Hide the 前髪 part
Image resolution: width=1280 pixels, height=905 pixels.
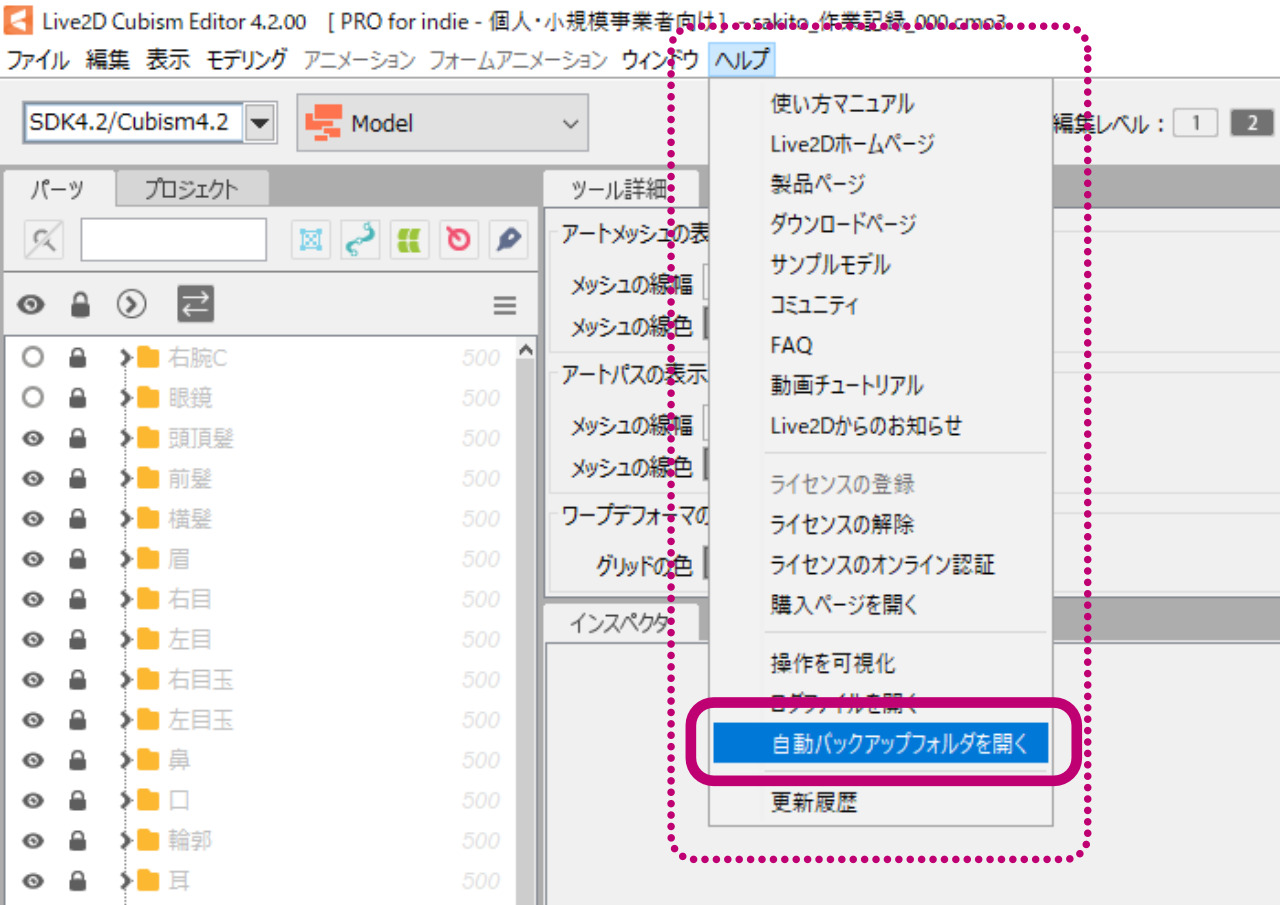click(33, 479)
